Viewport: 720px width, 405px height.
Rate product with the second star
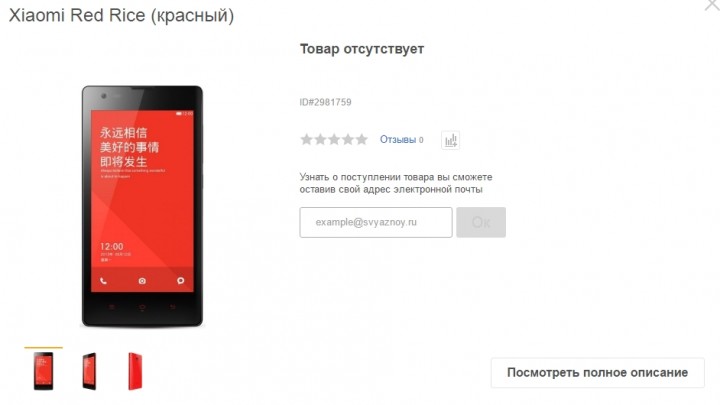pos(320,139)
